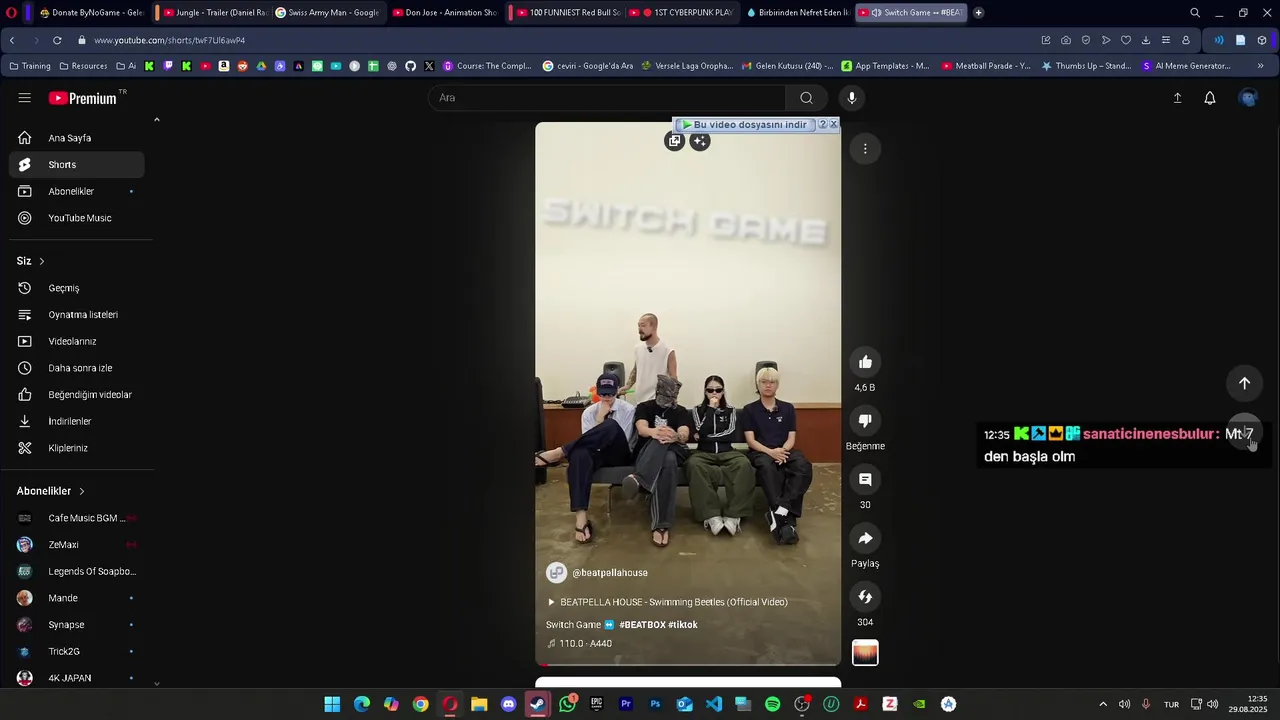This screenshot has height=720, width=1280.
Task: Open Legends Of Soapbox channel subscription
Action: (x=77, y=571)
